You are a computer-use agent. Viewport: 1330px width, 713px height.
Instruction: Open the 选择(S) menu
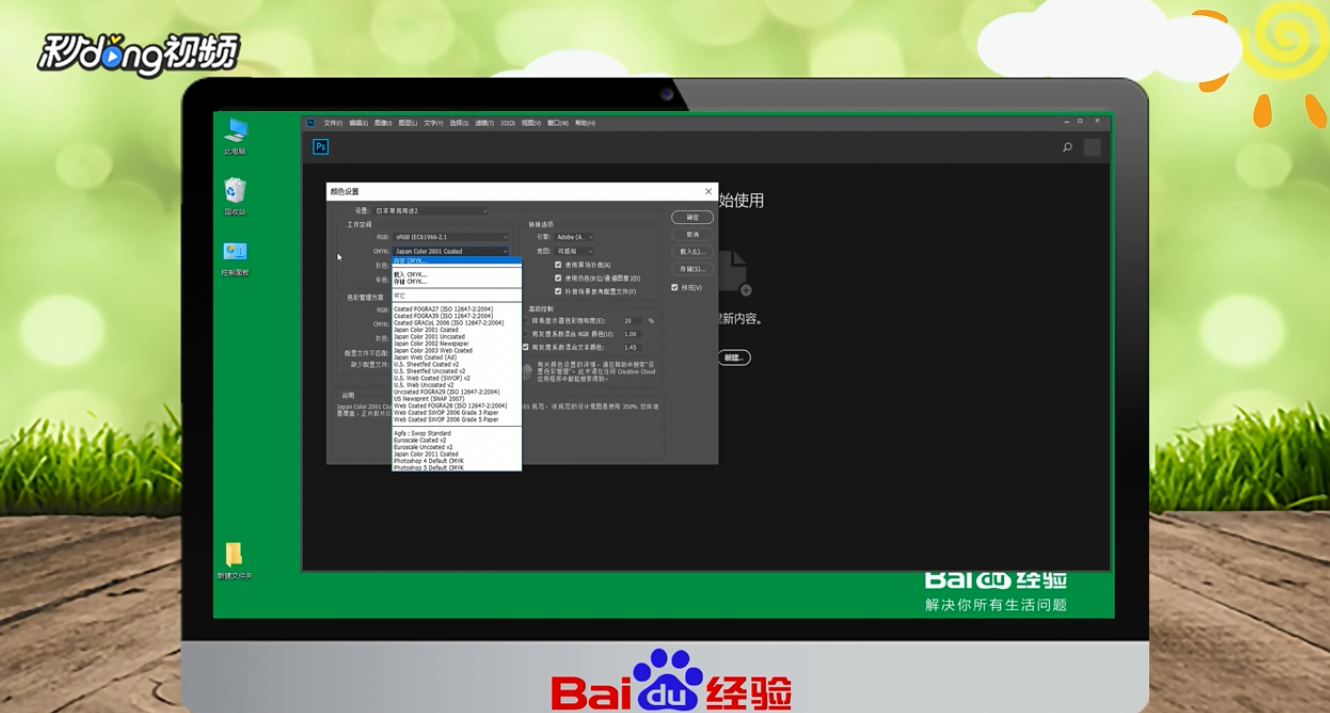pyautogui.click(x=458, y=123)
